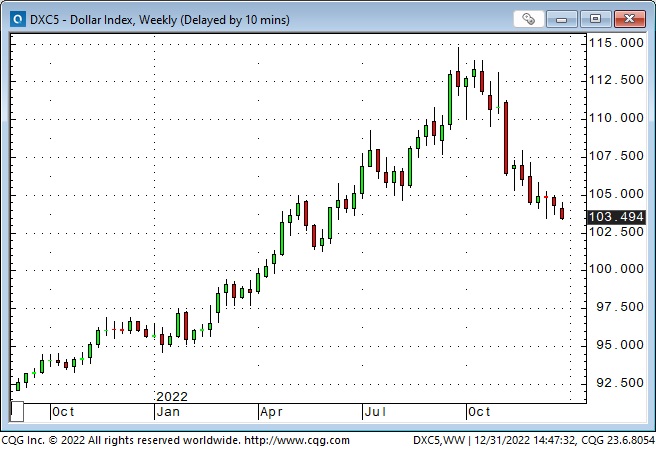656x465 pixels.
Task: Click the Jul label on time axis
Action: (375, 412)
